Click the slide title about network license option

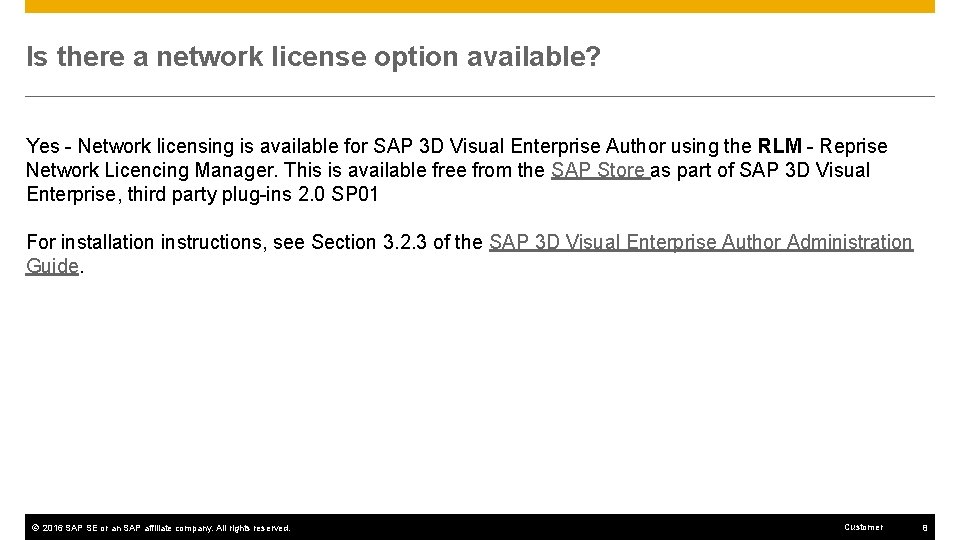click(x=313, y=56)
